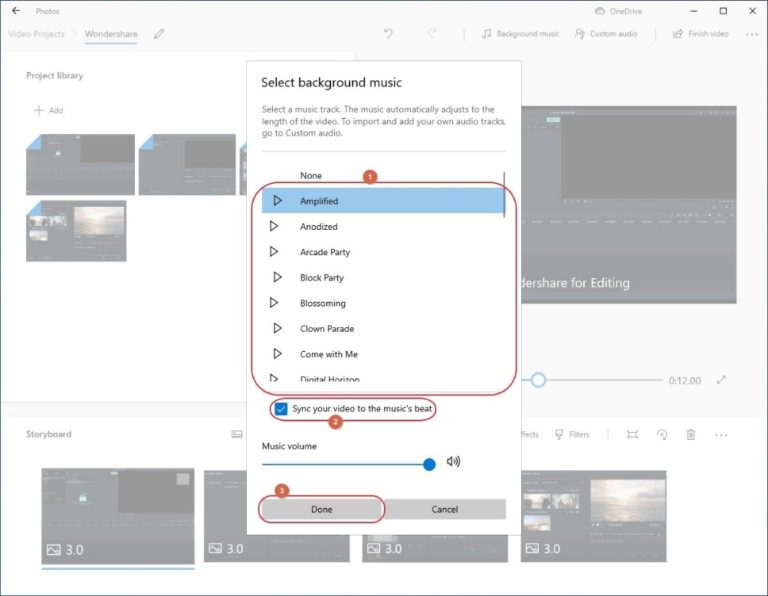Toggle checkbox on first storyboard clip
The image size is (768, 596).
pos(183,478)
